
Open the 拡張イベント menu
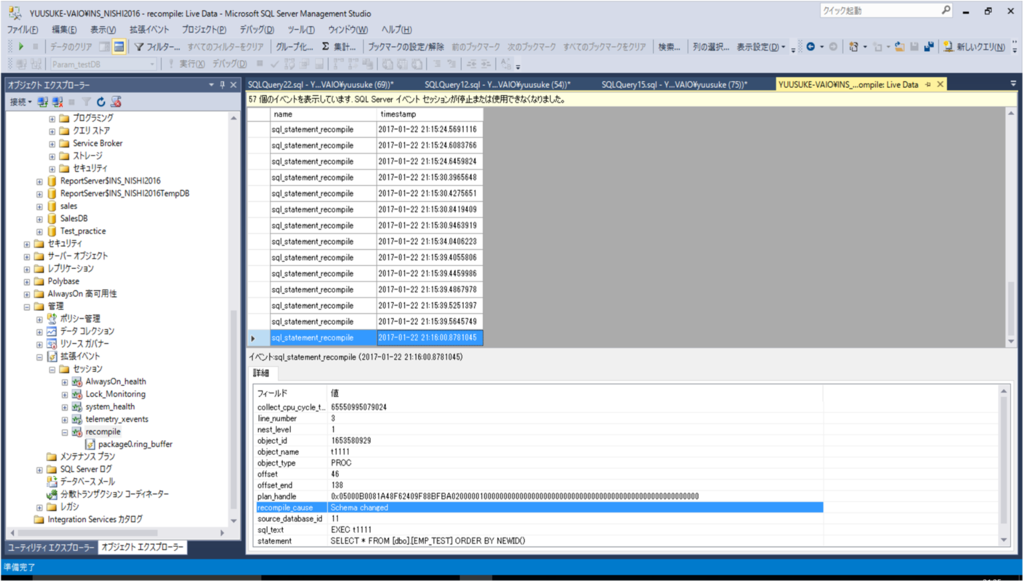[149, 30]
